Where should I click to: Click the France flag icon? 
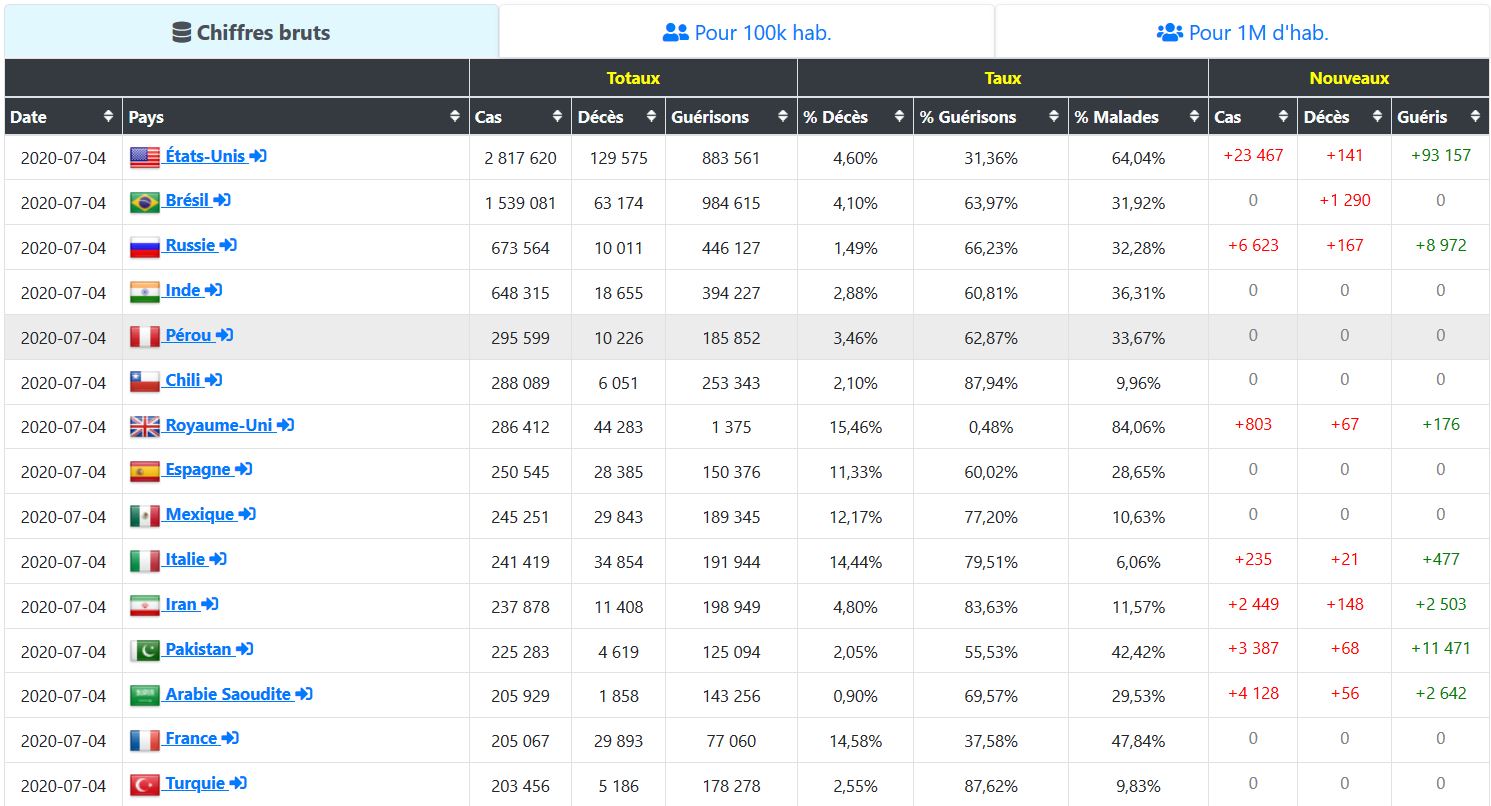tap(145, 740)
